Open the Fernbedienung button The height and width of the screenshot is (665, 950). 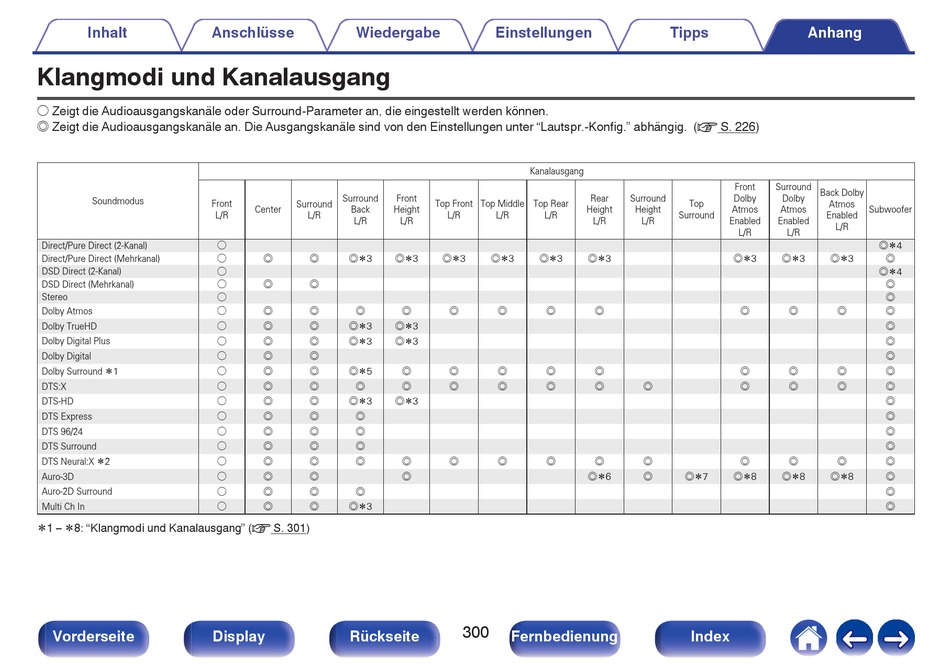[x=564, y=638]
